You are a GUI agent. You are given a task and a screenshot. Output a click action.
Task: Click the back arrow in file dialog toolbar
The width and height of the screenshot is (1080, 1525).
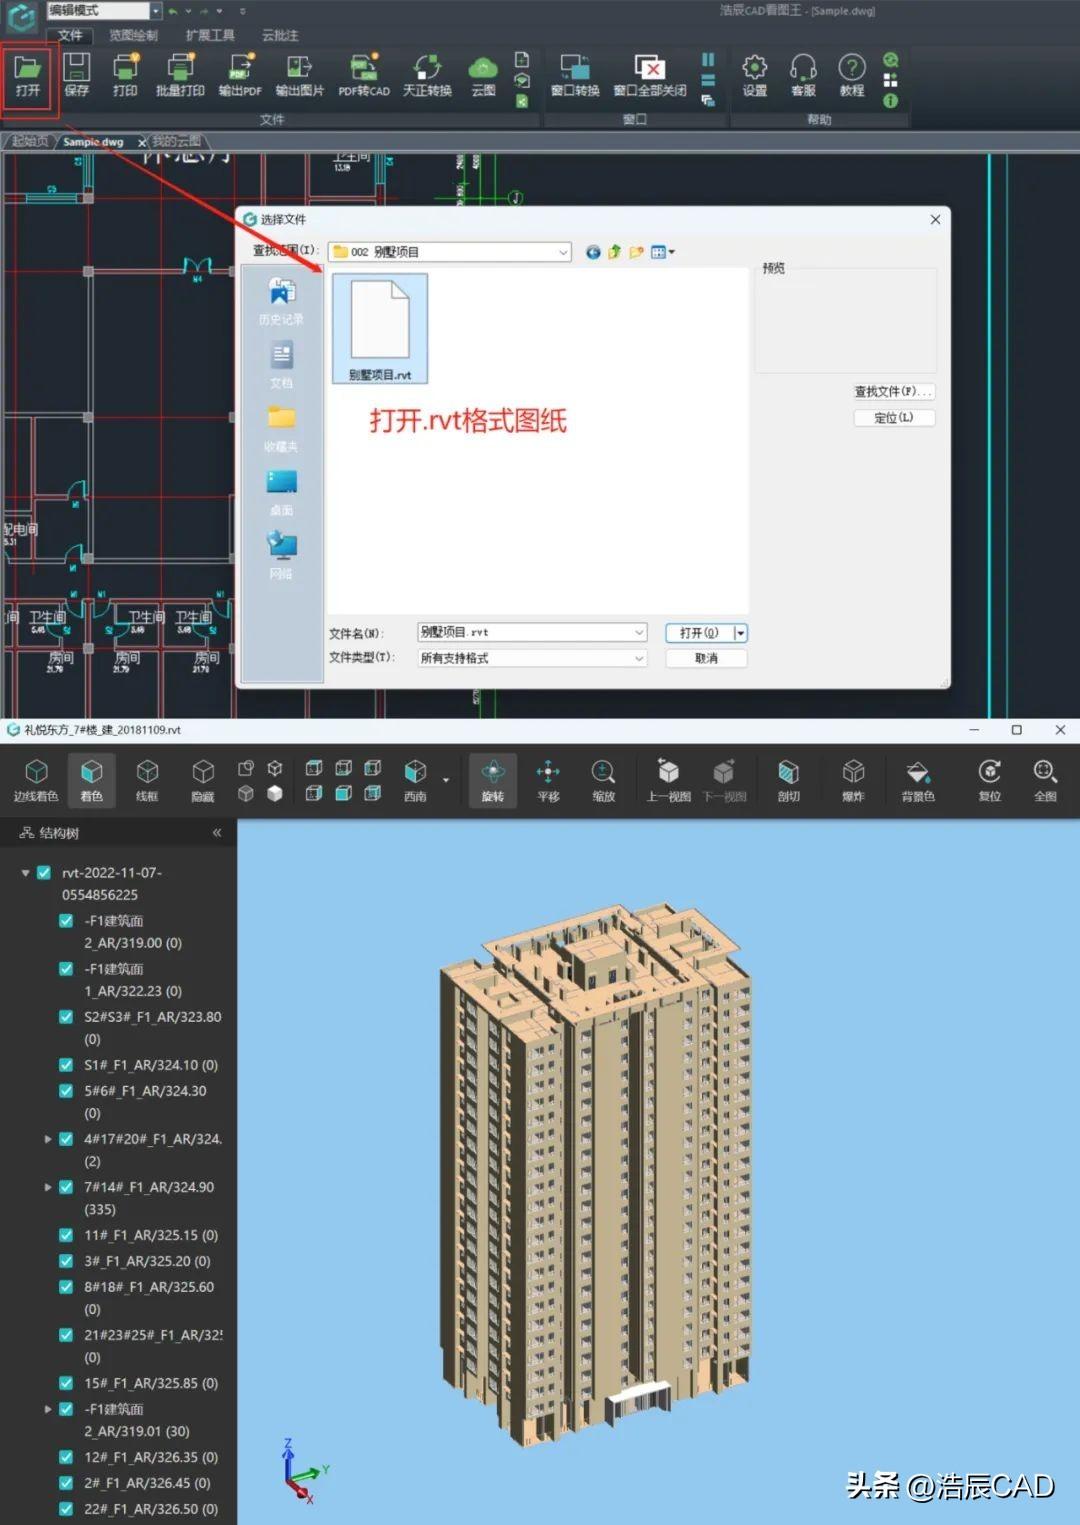point(593,252)
